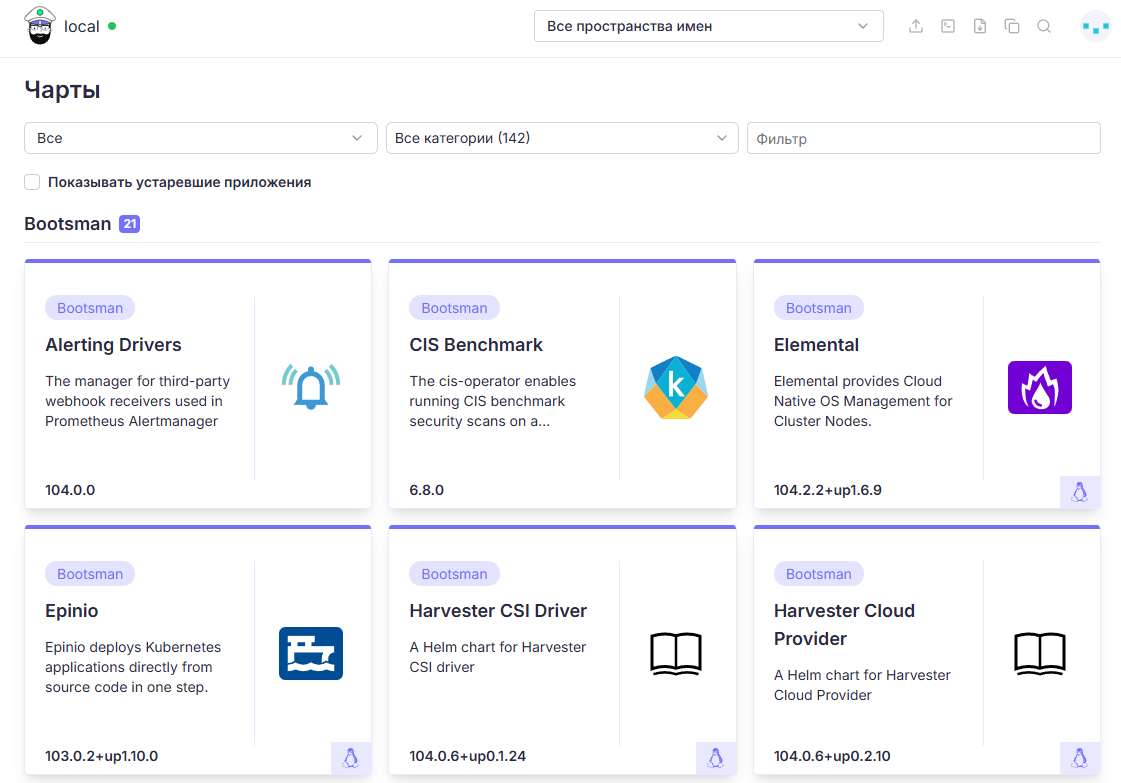The height and width of the screenshot is (783, 1121).
Task: Click the Linux penguin on Harvester CSI Driver
Action: (x=716, y=758)
